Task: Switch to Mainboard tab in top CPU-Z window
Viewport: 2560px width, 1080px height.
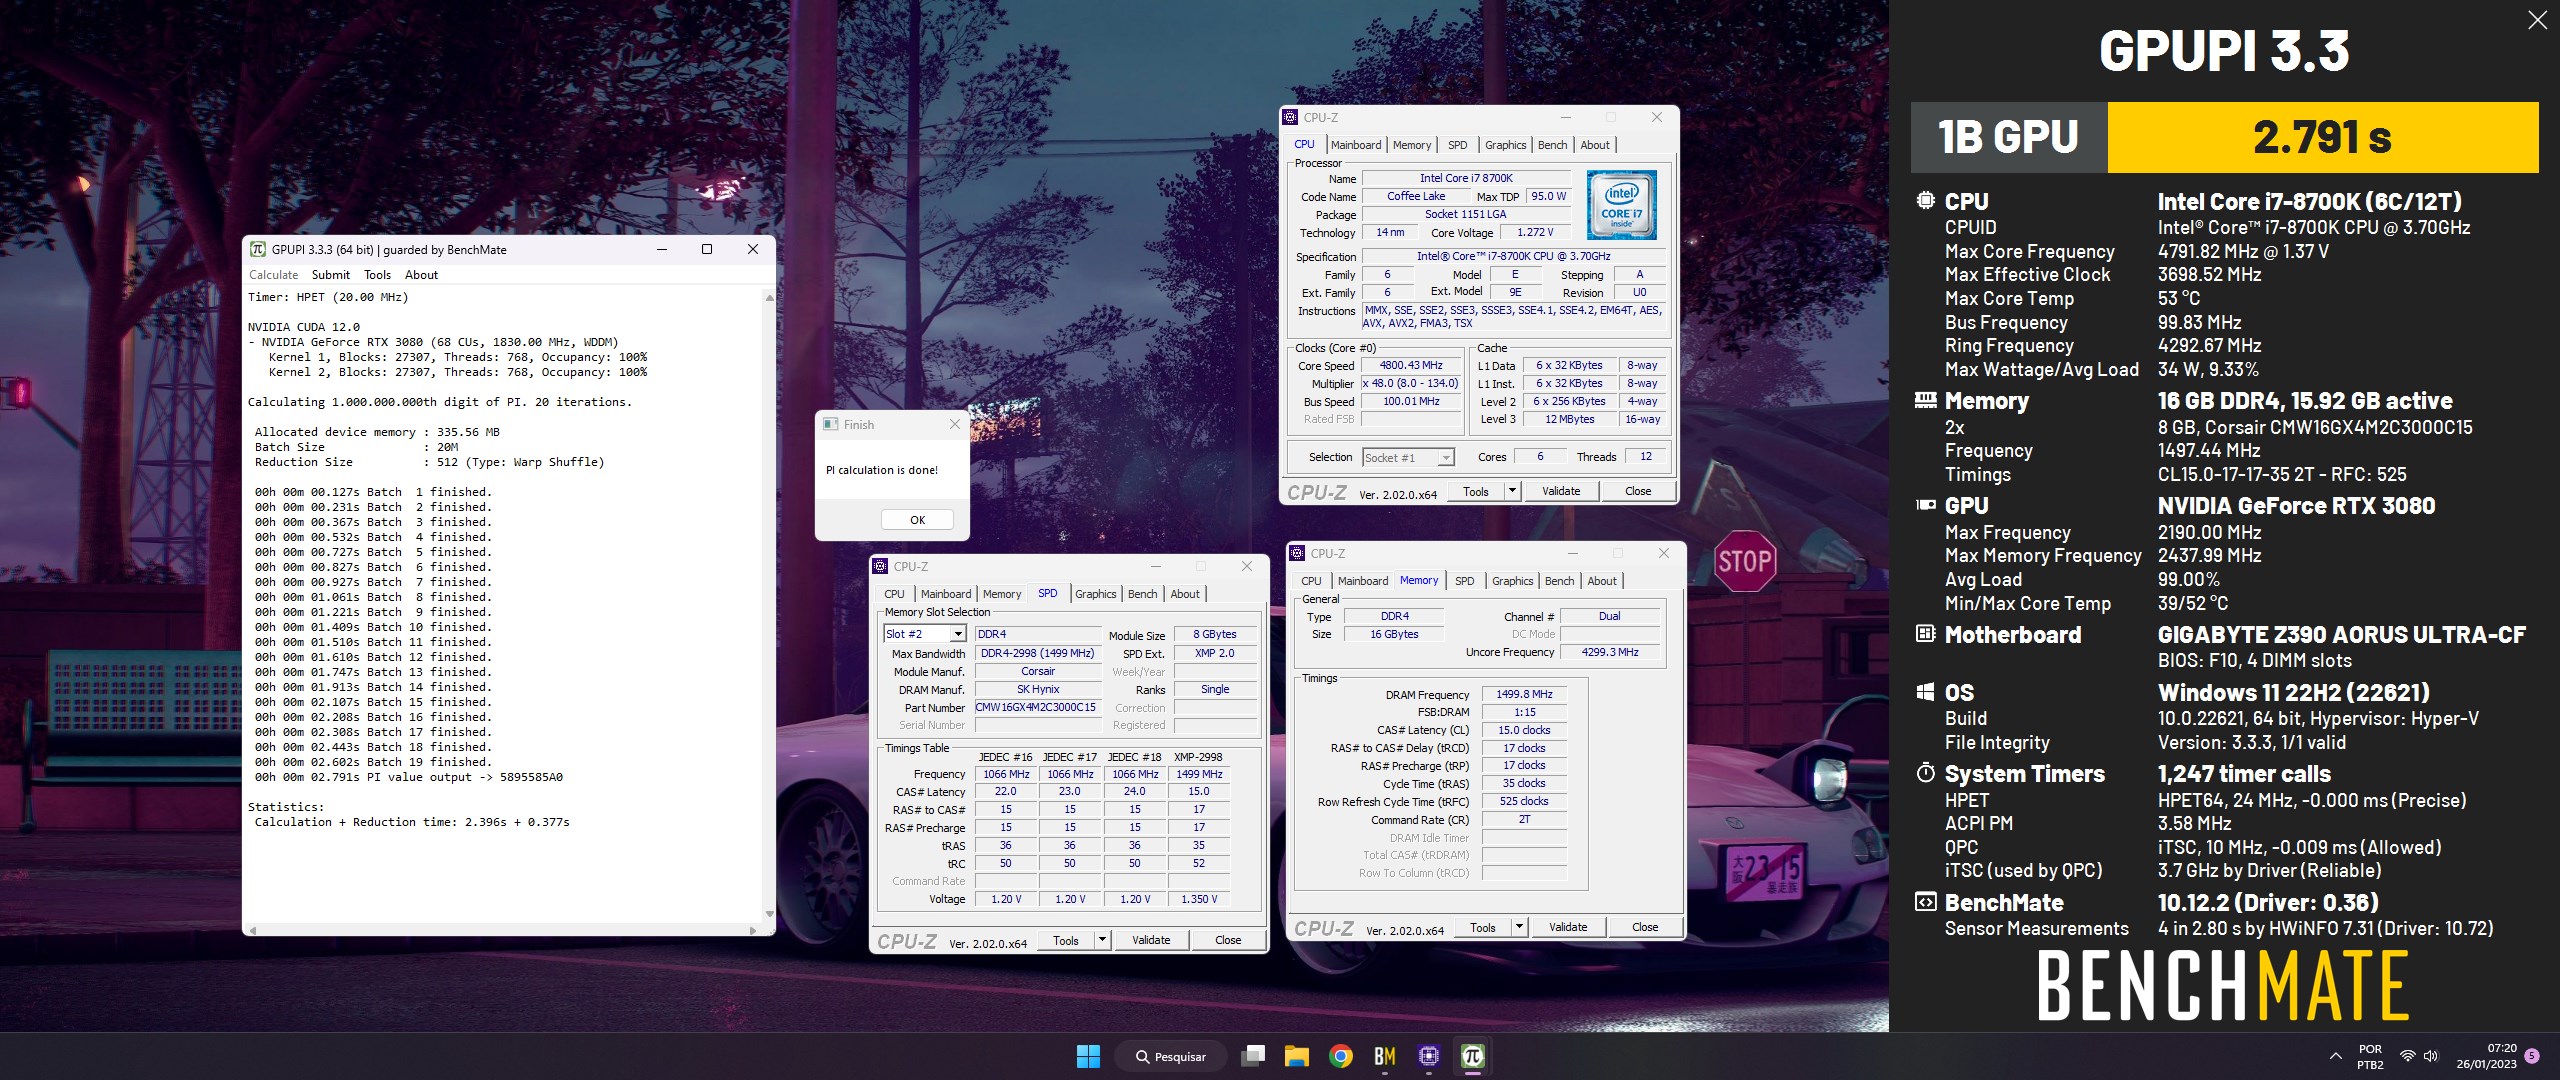Action: (1355, 145)
